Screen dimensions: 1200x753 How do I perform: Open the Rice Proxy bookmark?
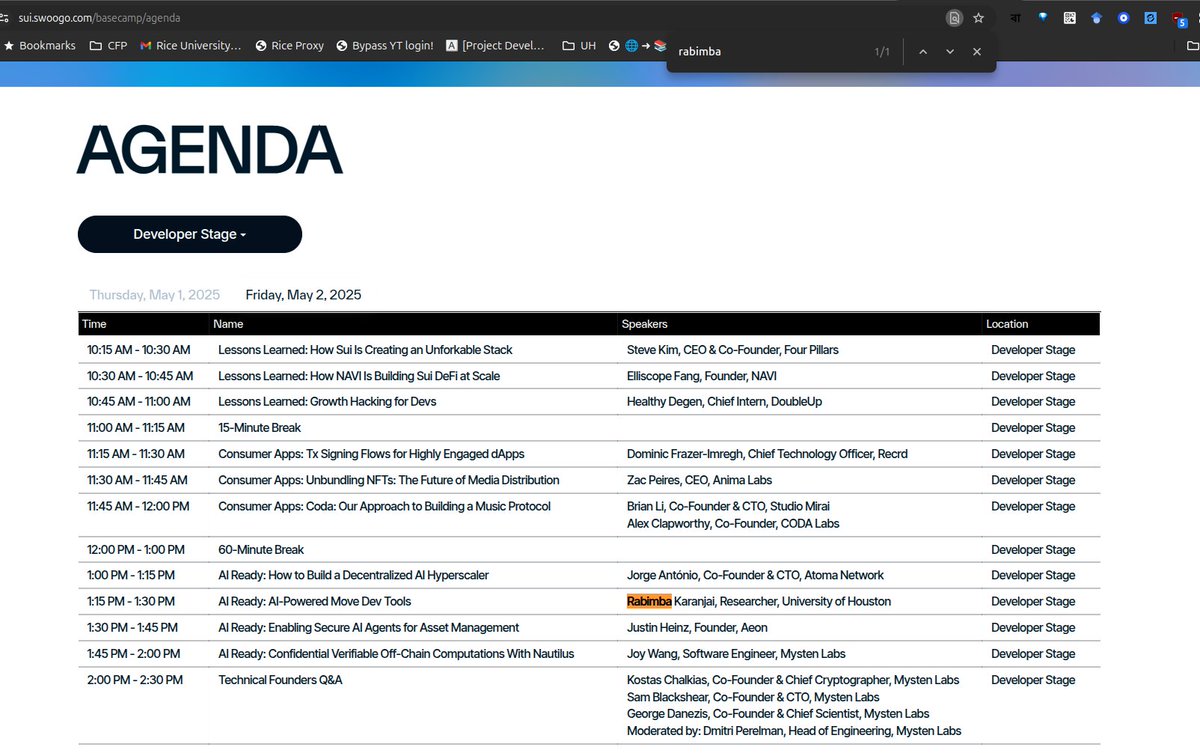(290, 46)
